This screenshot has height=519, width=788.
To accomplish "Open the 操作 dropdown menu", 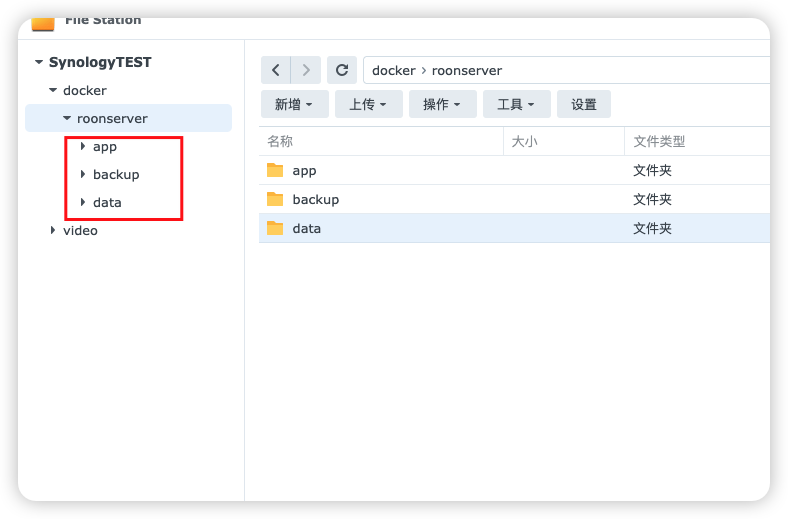I will point(442,104).
